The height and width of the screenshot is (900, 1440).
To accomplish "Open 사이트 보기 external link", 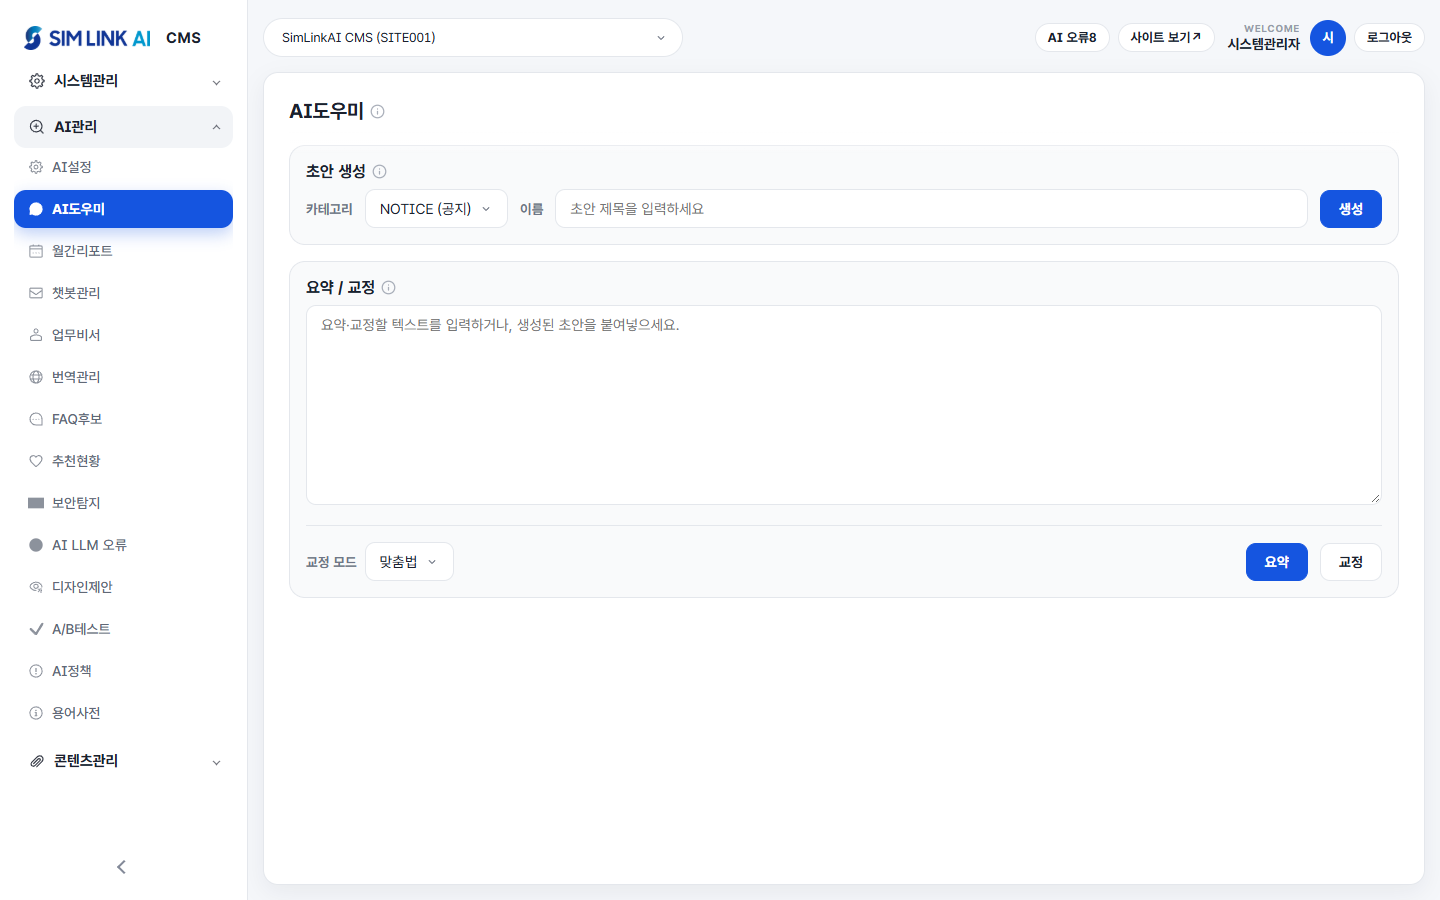I will 1166,38.
